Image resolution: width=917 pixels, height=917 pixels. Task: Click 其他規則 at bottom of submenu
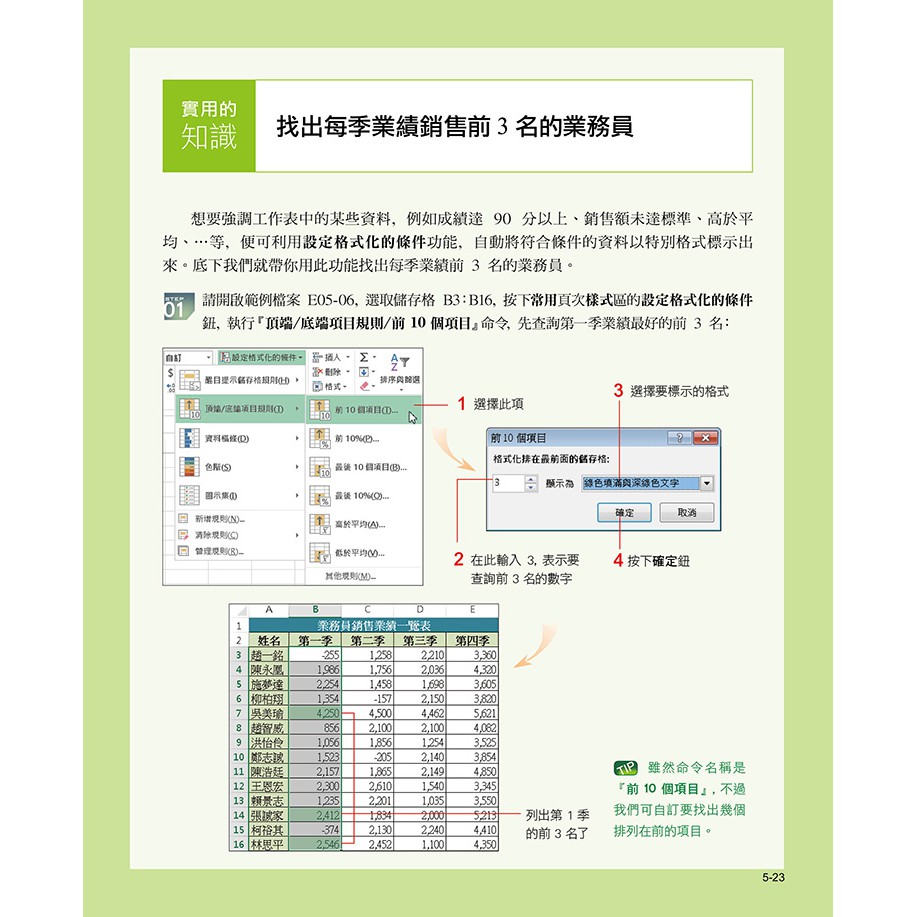tap(350, 576)
